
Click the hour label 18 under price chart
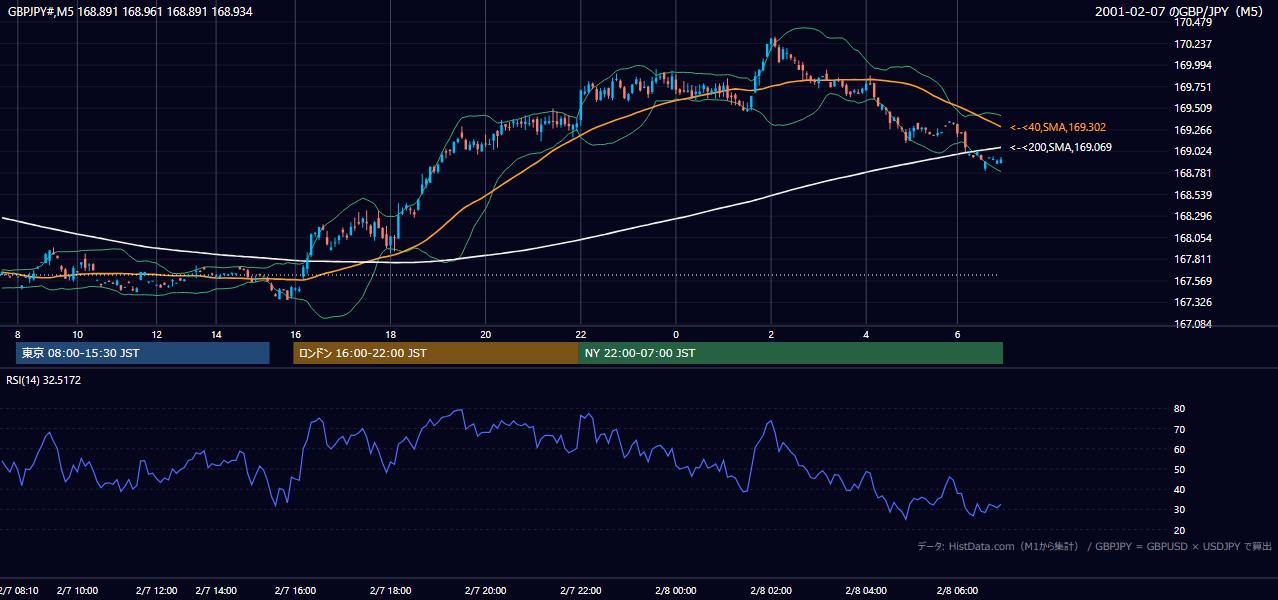(x=390, y=334)
